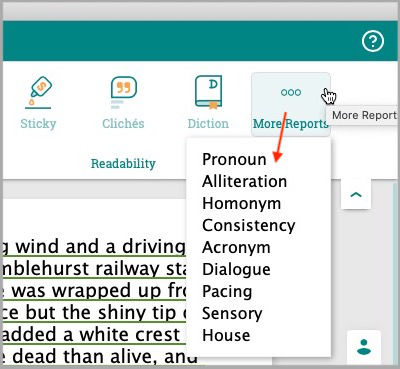Image resolution: width=400 pixels, height=369 pixels.
Task: Run the Sensory report
Action: pyautogui.click(x=232, y=313)
